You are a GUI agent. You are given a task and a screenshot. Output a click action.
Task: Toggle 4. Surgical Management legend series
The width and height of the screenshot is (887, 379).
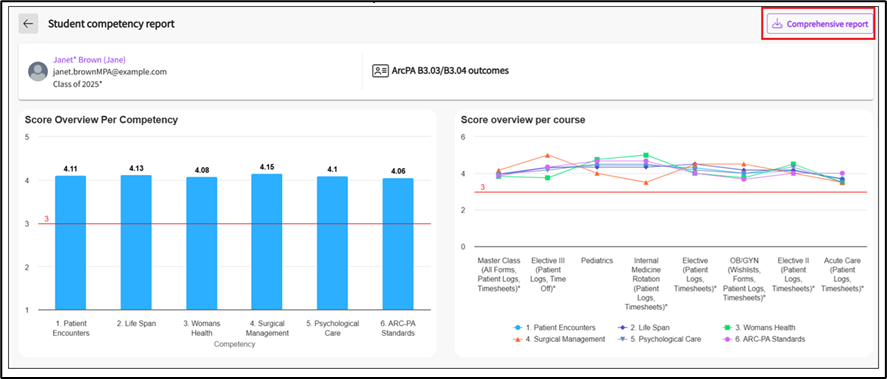(x=559, y=339)
